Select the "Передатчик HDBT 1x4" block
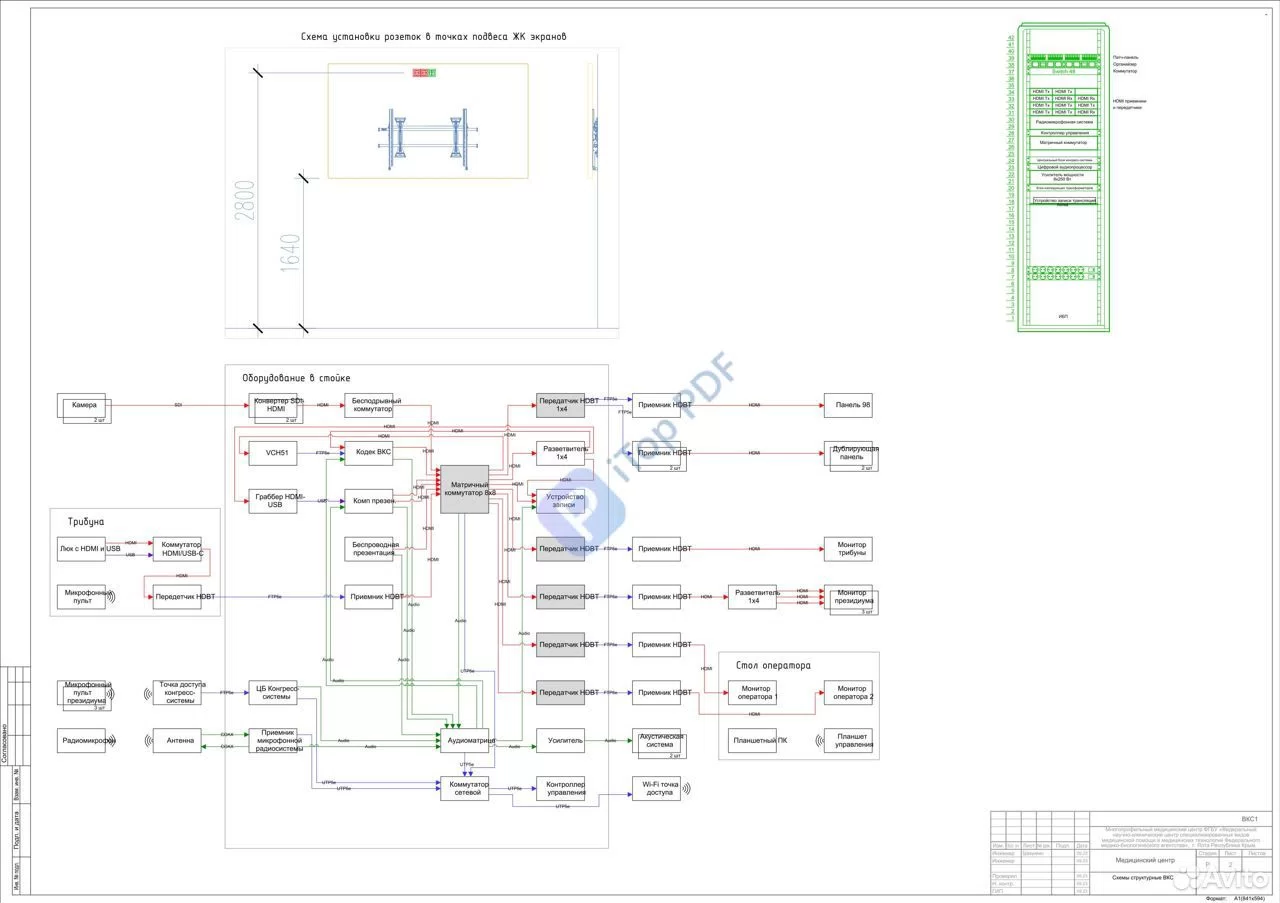1280x903 pixels. pyautogui.click(x=560, y=405)
